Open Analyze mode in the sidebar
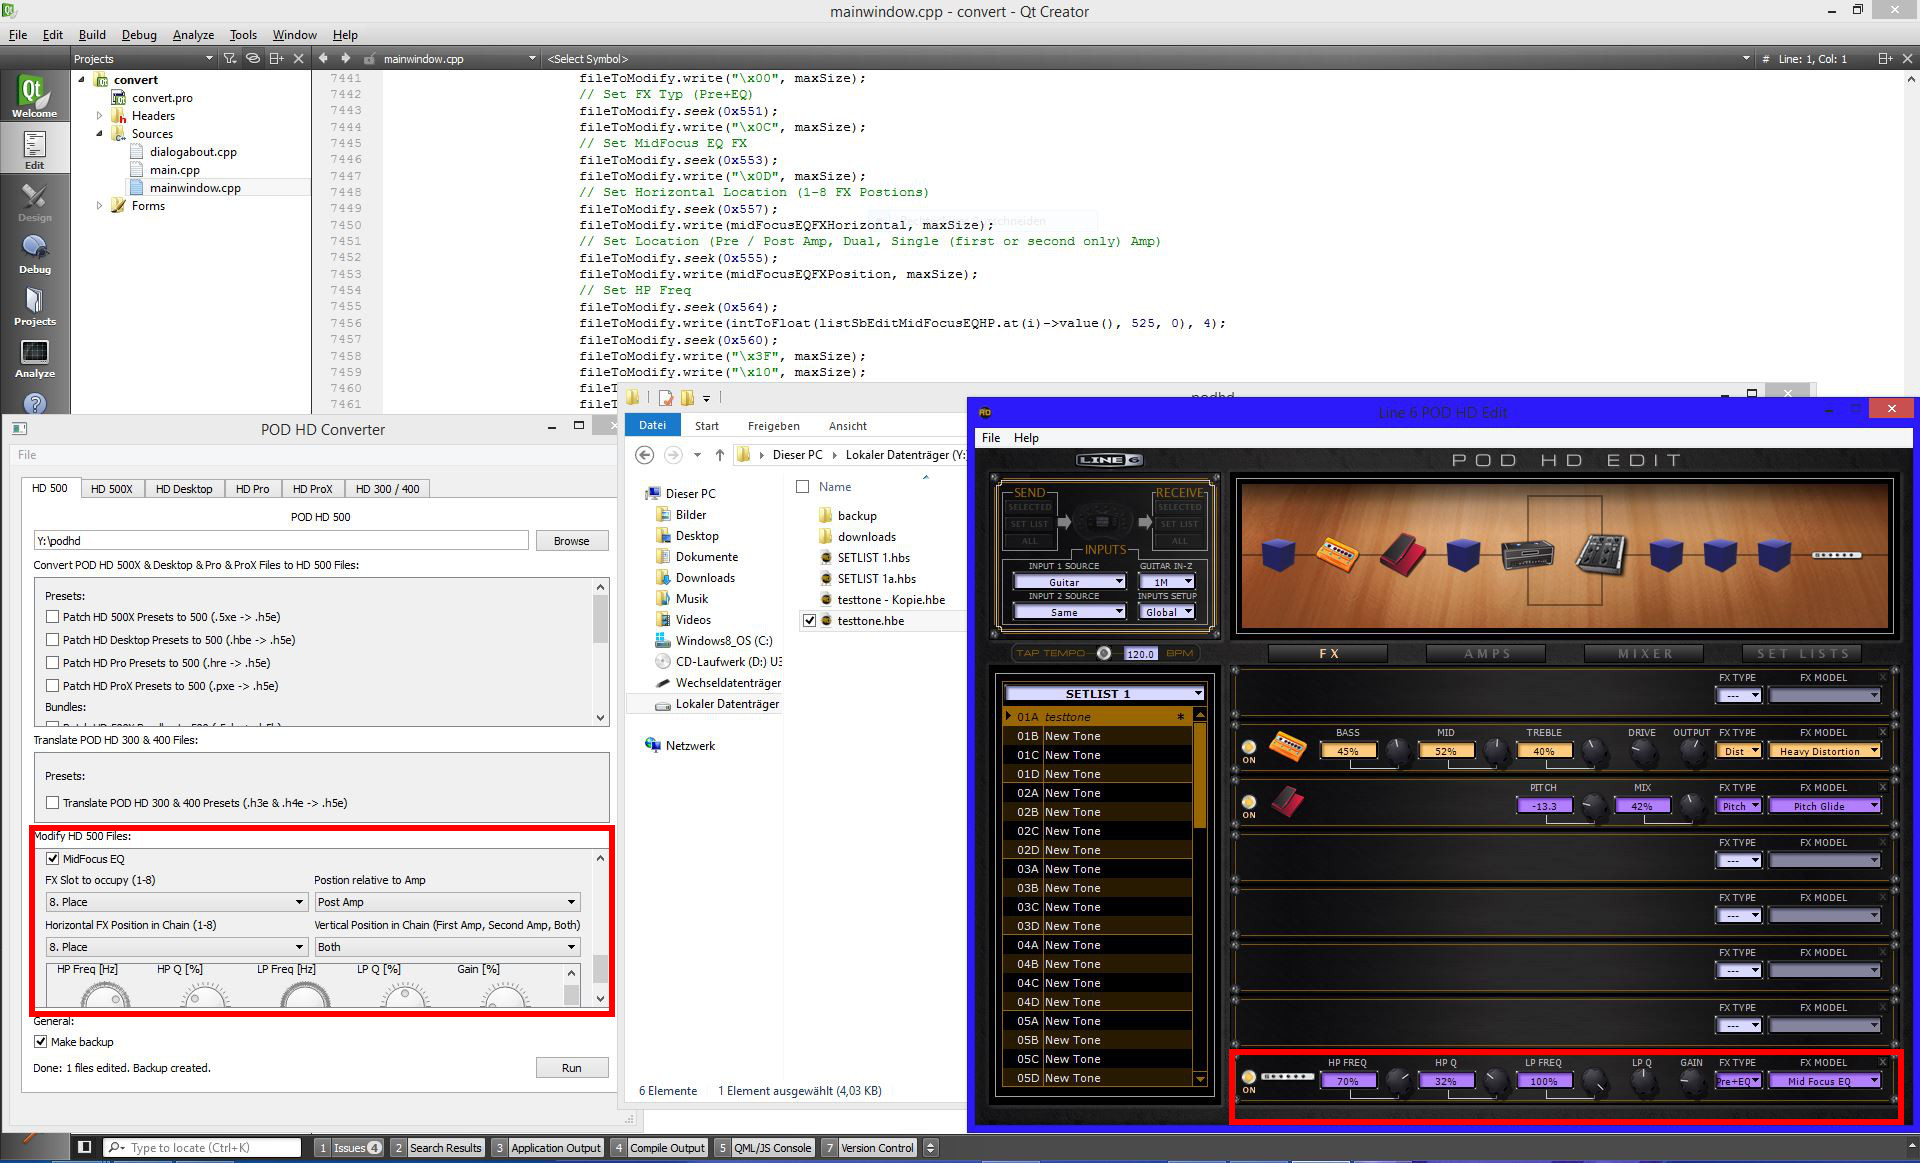The height and width of the screenshot is (1163, 1920). click(x=34, y=357)
